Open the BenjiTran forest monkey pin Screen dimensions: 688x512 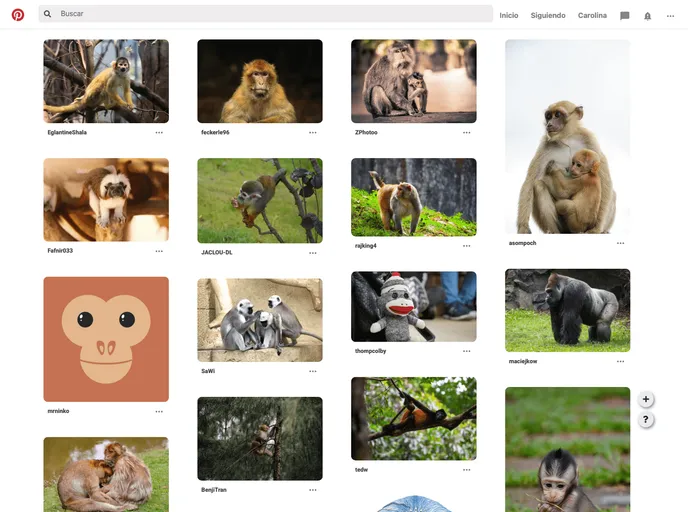(260, 438)
